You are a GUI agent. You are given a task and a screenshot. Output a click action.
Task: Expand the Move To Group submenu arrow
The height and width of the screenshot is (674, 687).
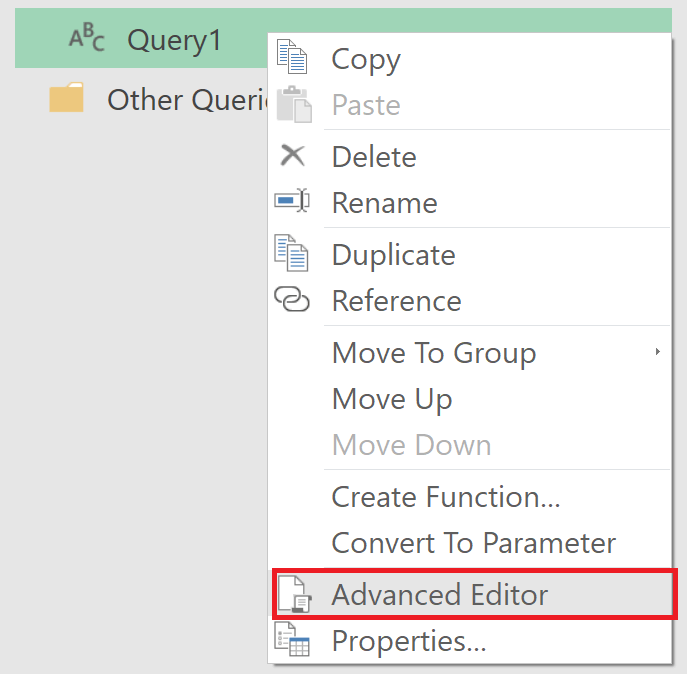pyautogui.click(x=657, y=352)
